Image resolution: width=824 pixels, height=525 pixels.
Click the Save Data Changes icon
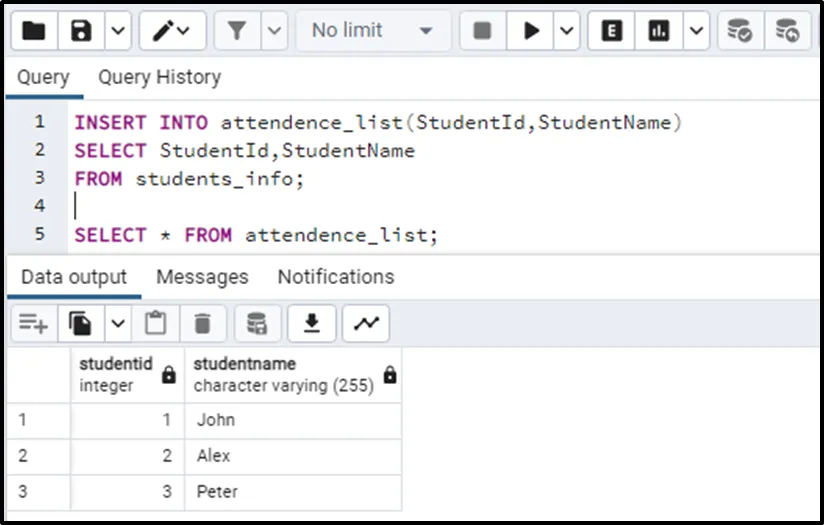pyautogui.click(x=257, y=323)
